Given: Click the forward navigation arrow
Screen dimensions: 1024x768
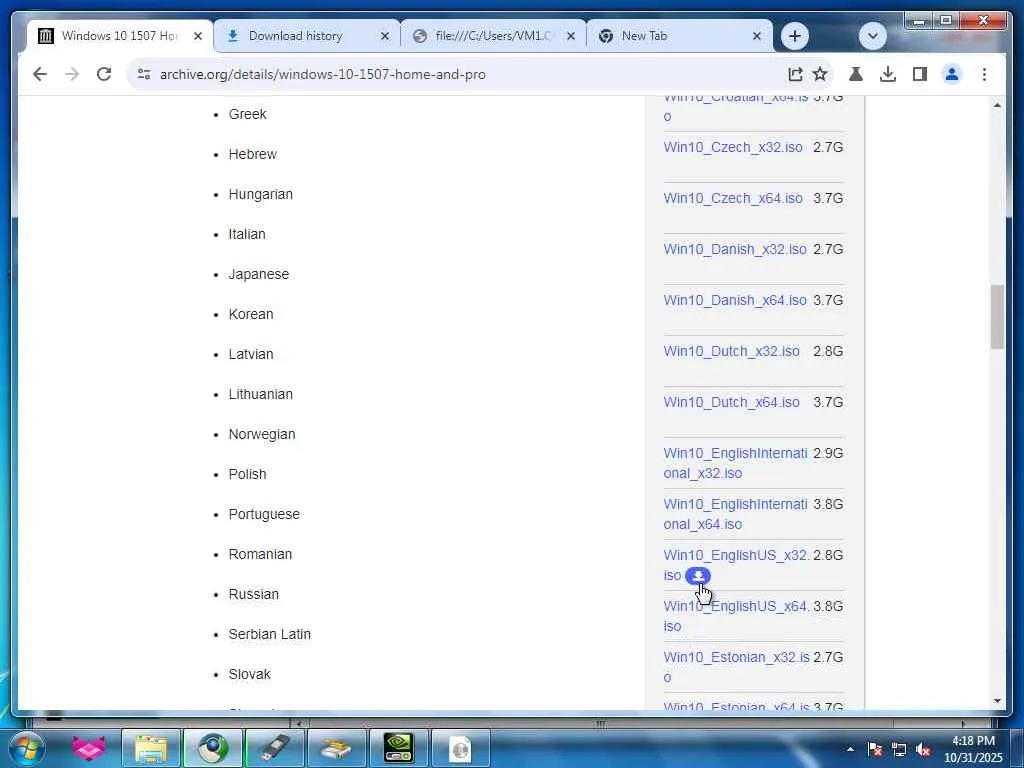Looking at the screenshot, I should [x=72, y=74].
